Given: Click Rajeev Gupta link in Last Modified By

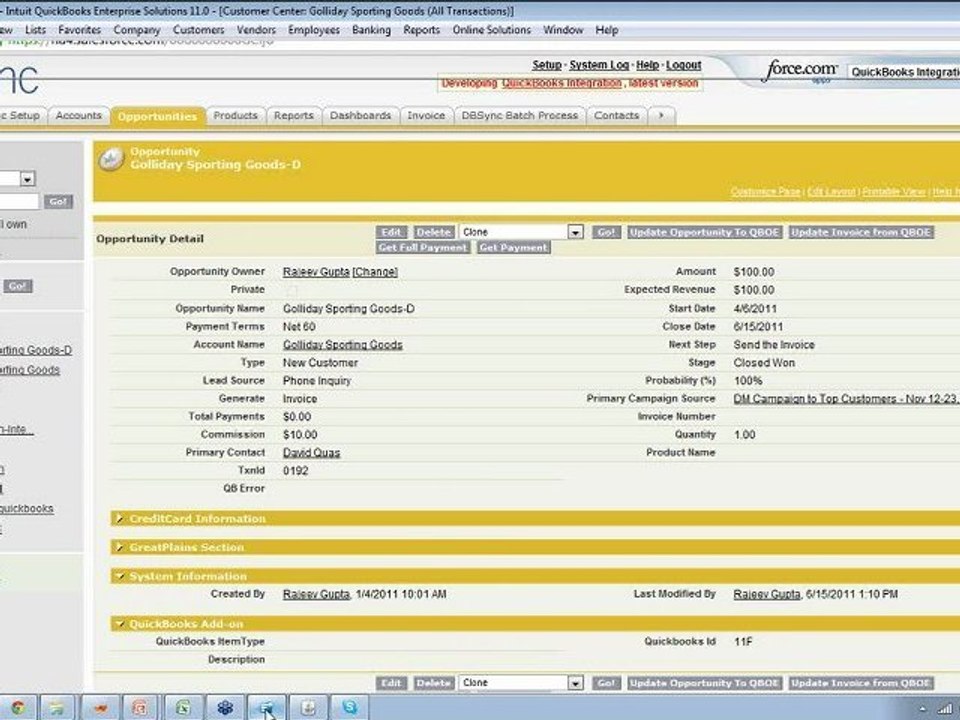Looking at the screenshot, I should point(767,594).
